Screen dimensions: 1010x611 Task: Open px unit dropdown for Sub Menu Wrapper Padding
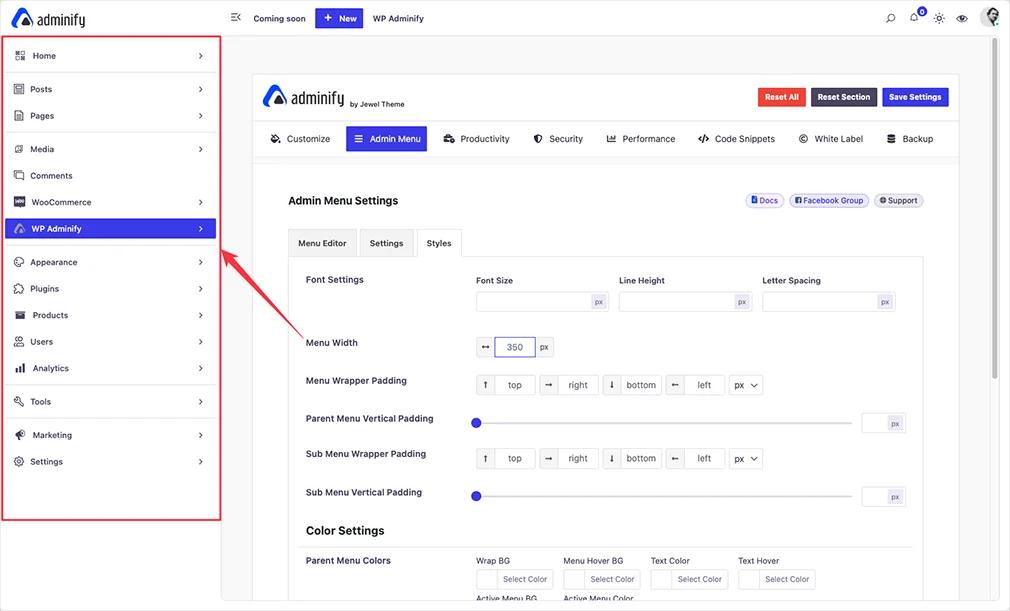(x=746, y=458)
